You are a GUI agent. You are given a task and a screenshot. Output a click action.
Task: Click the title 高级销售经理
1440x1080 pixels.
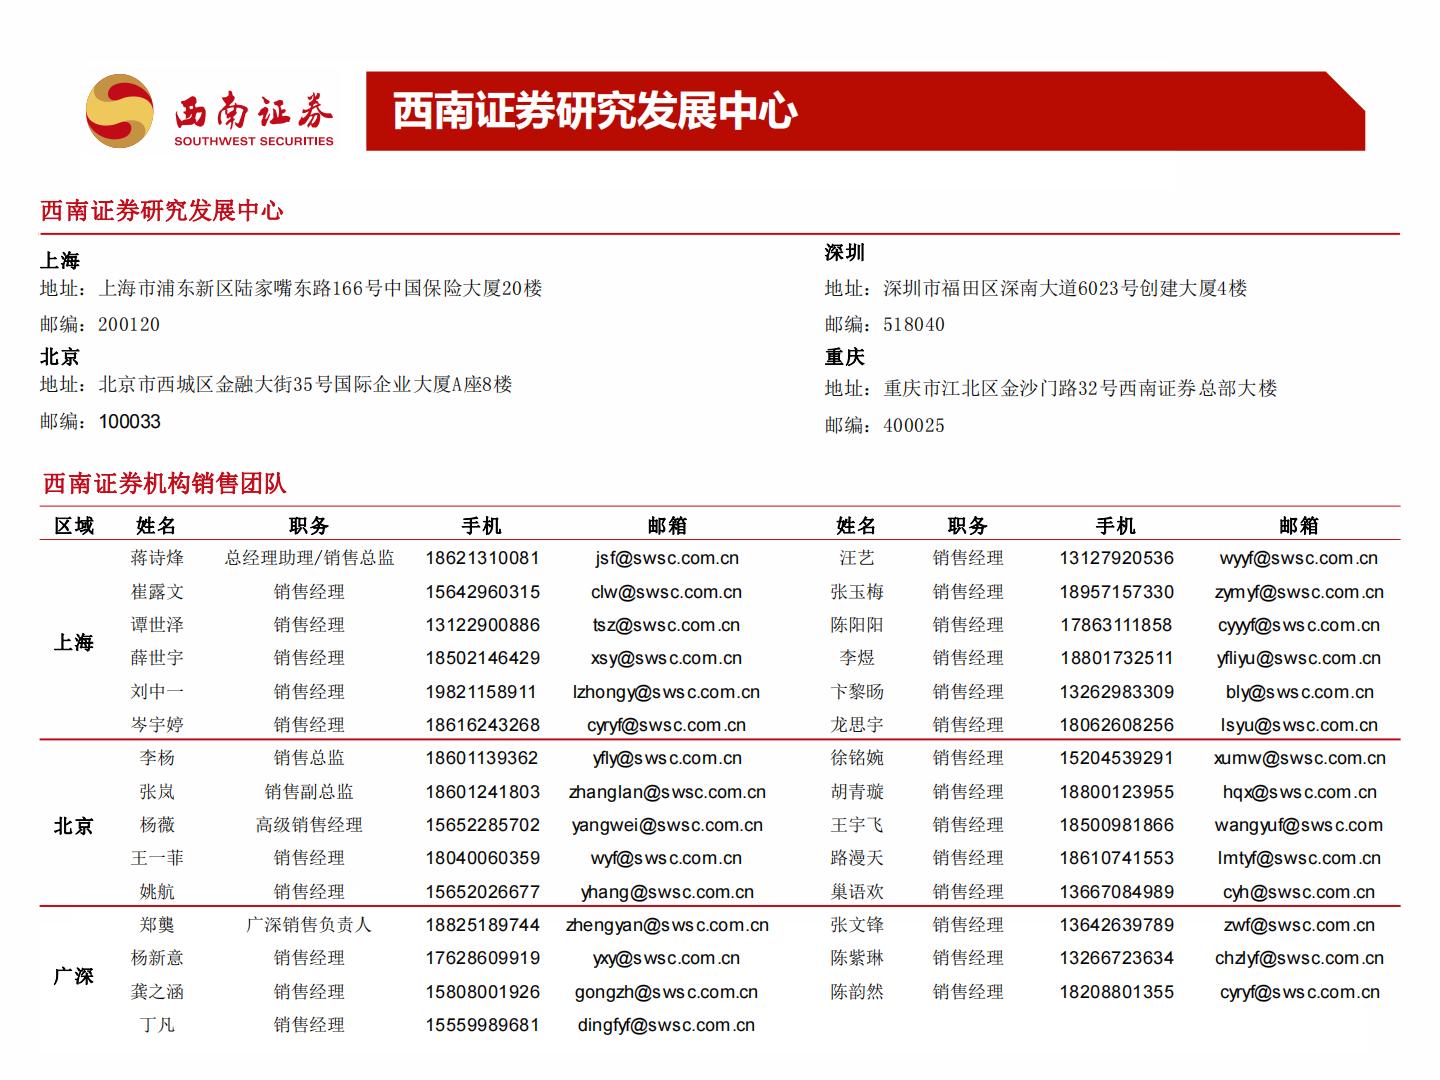pyautogui.click(x=309, y=825)
